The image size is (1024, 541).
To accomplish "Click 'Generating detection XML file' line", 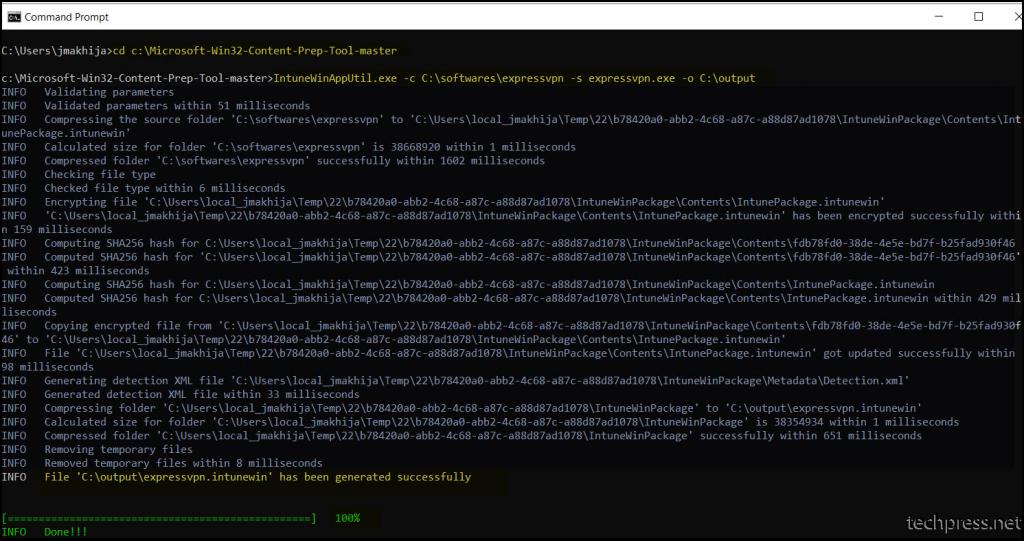I will tap(455, 380).
